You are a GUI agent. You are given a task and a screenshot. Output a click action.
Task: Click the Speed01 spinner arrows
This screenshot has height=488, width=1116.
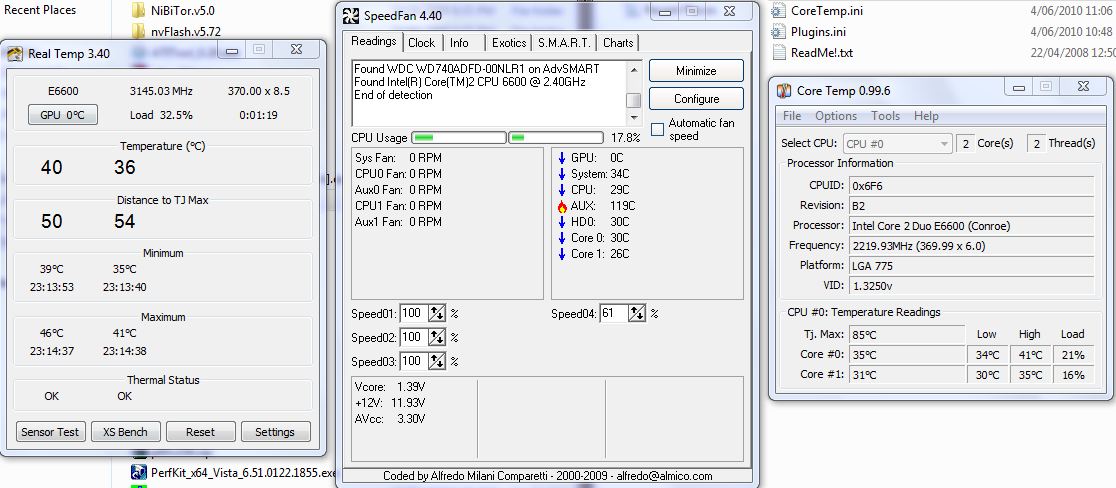(x=437, y=313)
